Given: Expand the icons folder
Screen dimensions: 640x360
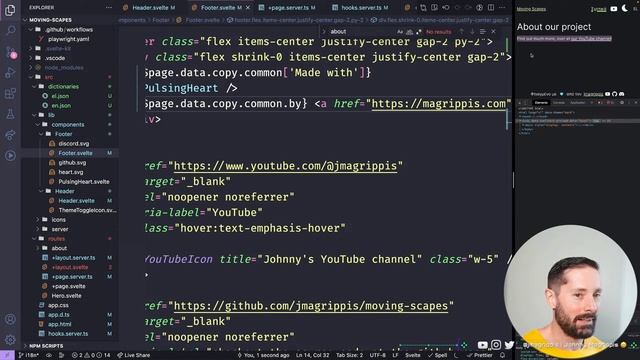Looking at the screenshot, I should click(x=58, y=220).
